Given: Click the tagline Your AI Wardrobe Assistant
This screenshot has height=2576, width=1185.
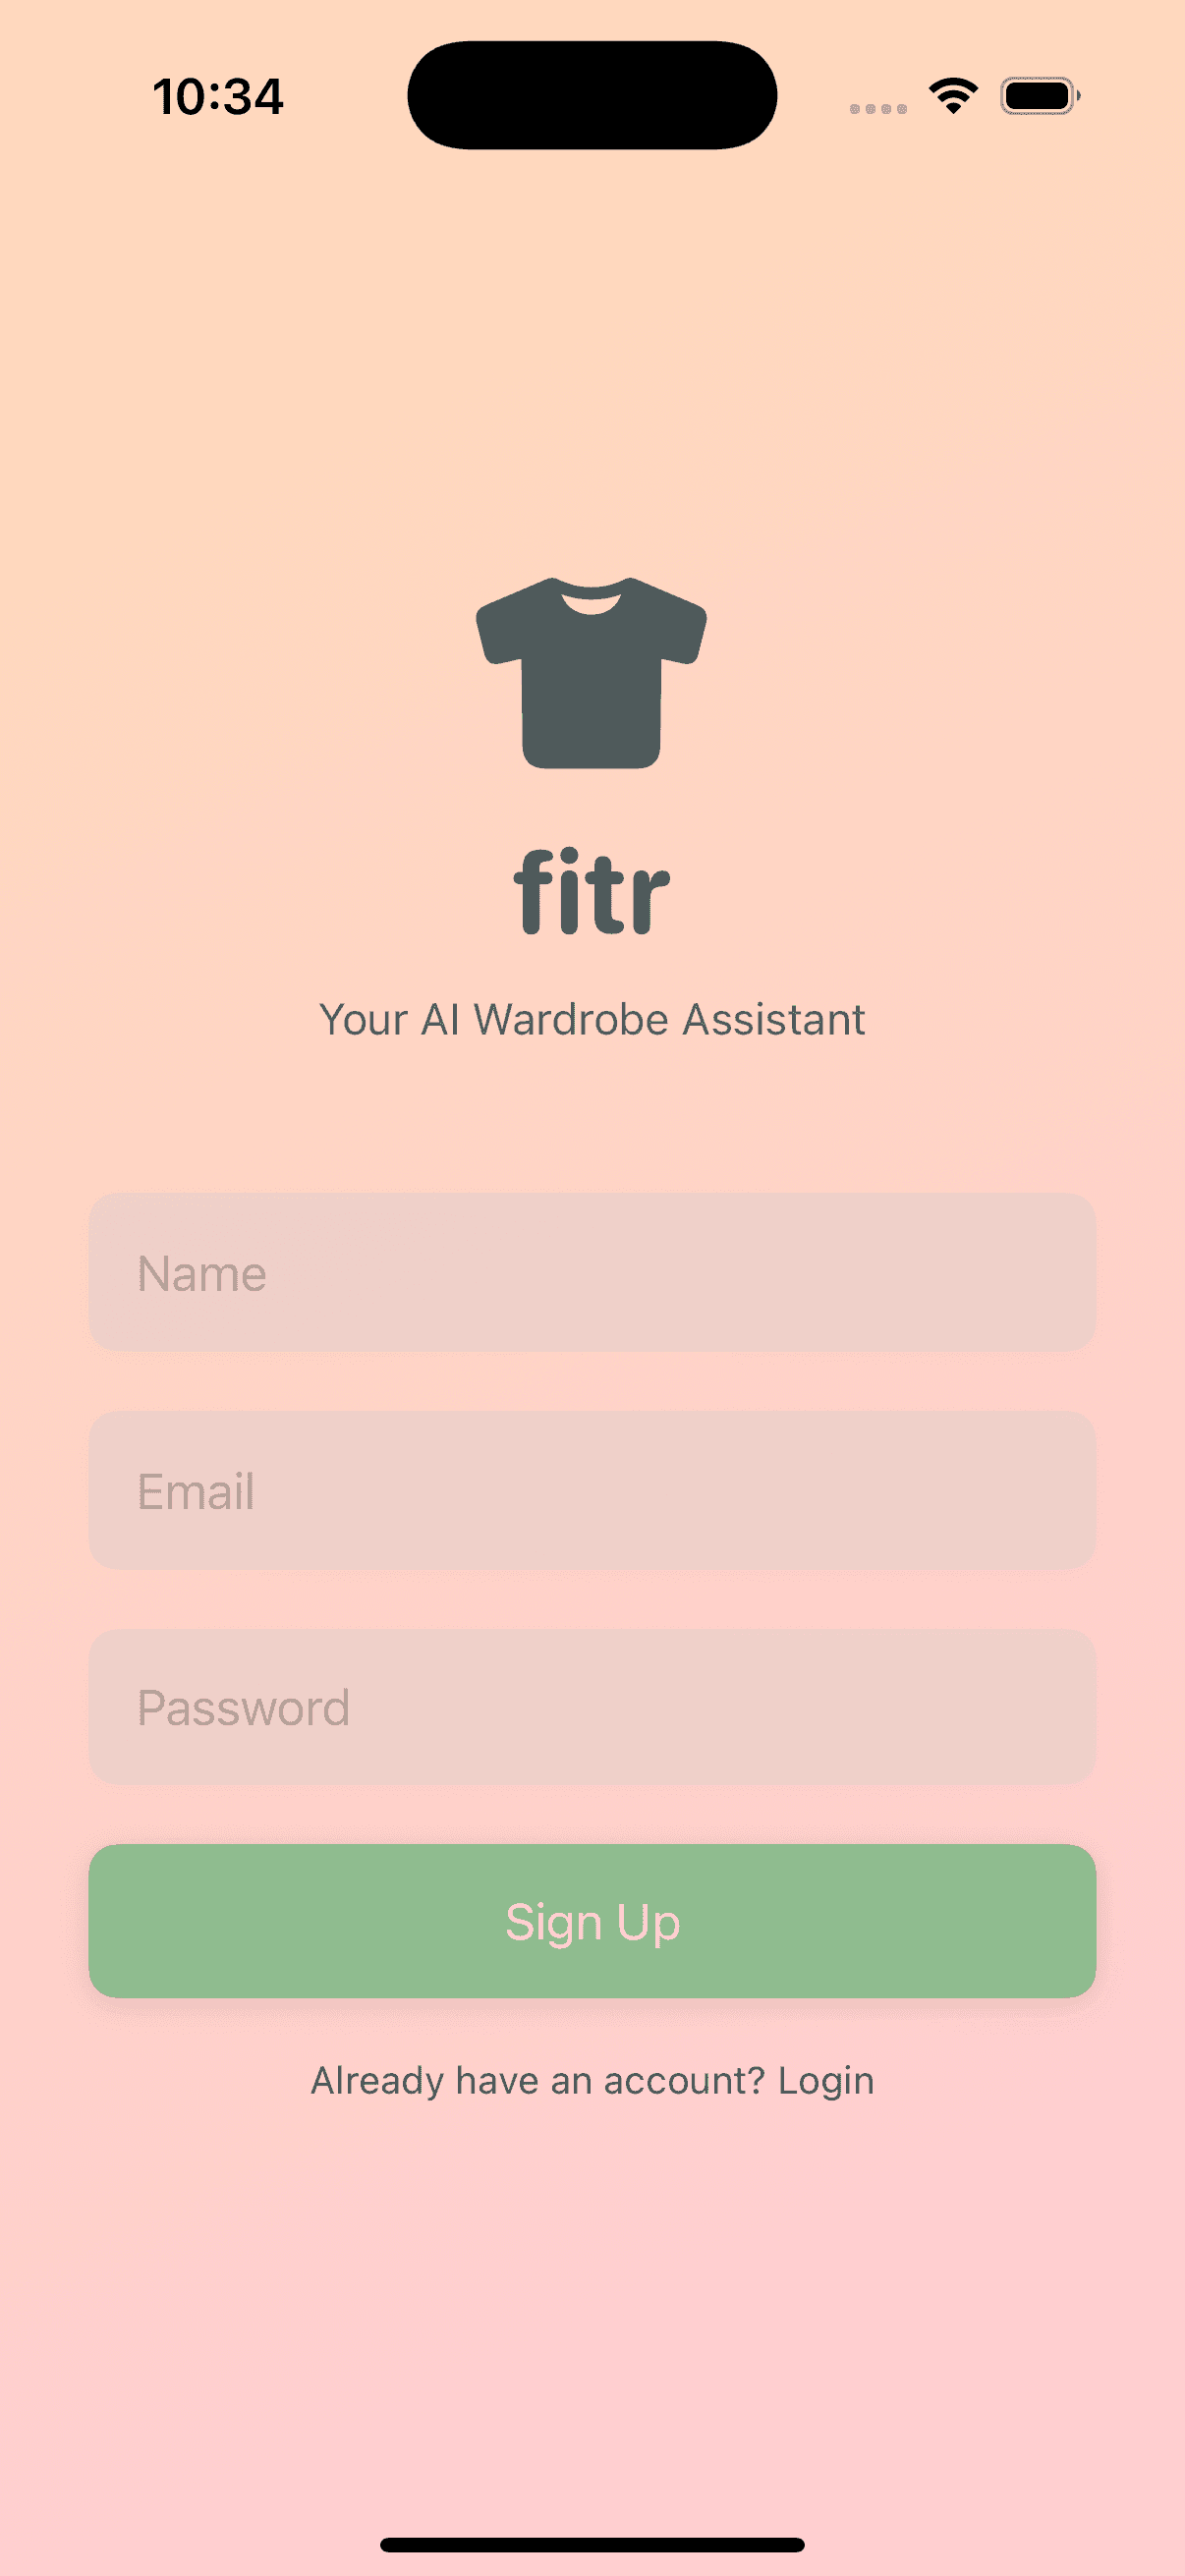Looking at the screenshot, I should click(592, 1018).
